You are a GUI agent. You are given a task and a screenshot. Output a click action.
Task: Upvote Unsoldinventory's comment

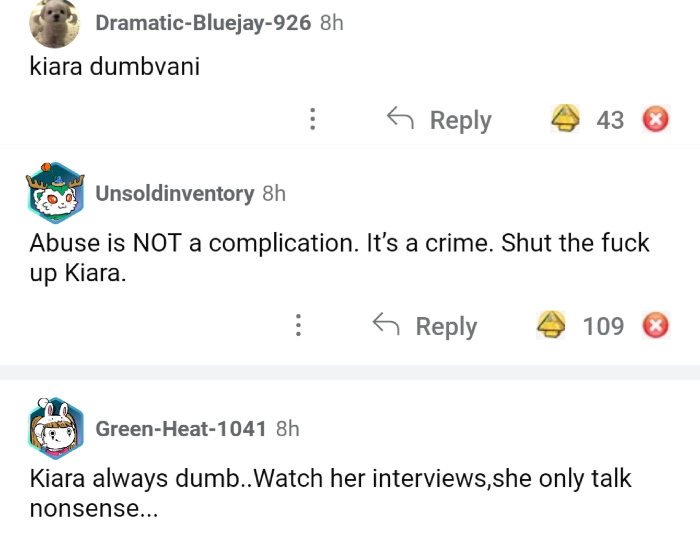pyautogui.click(x=552, y=326)
